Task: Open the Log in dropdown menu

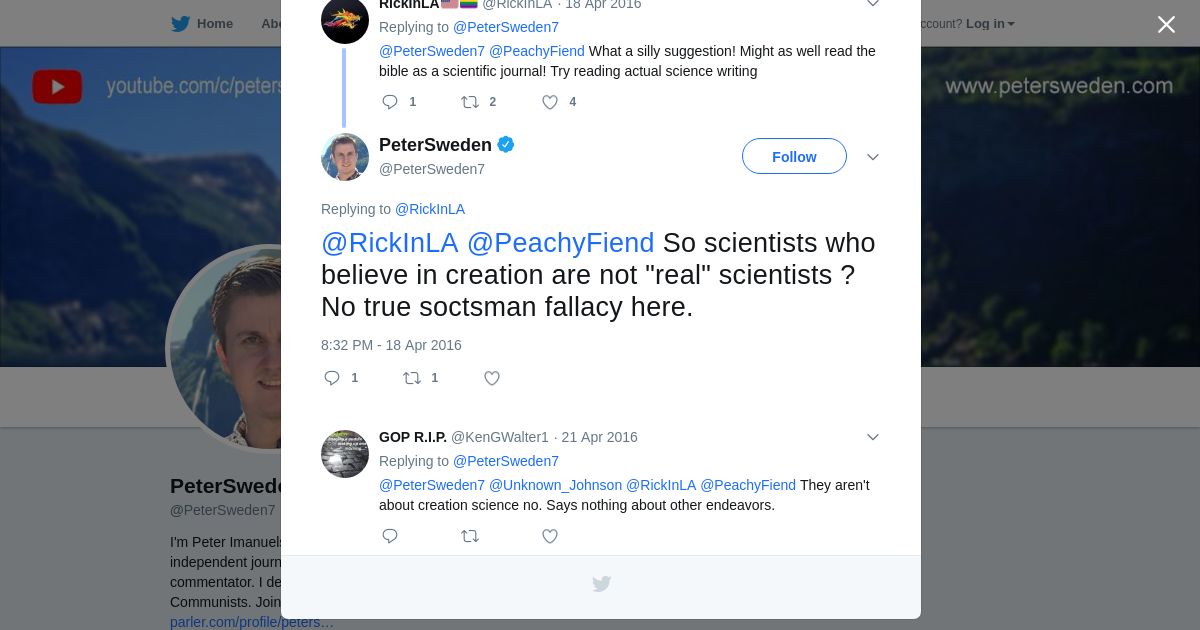Action: pyautogui.click(x=990, y=24)
